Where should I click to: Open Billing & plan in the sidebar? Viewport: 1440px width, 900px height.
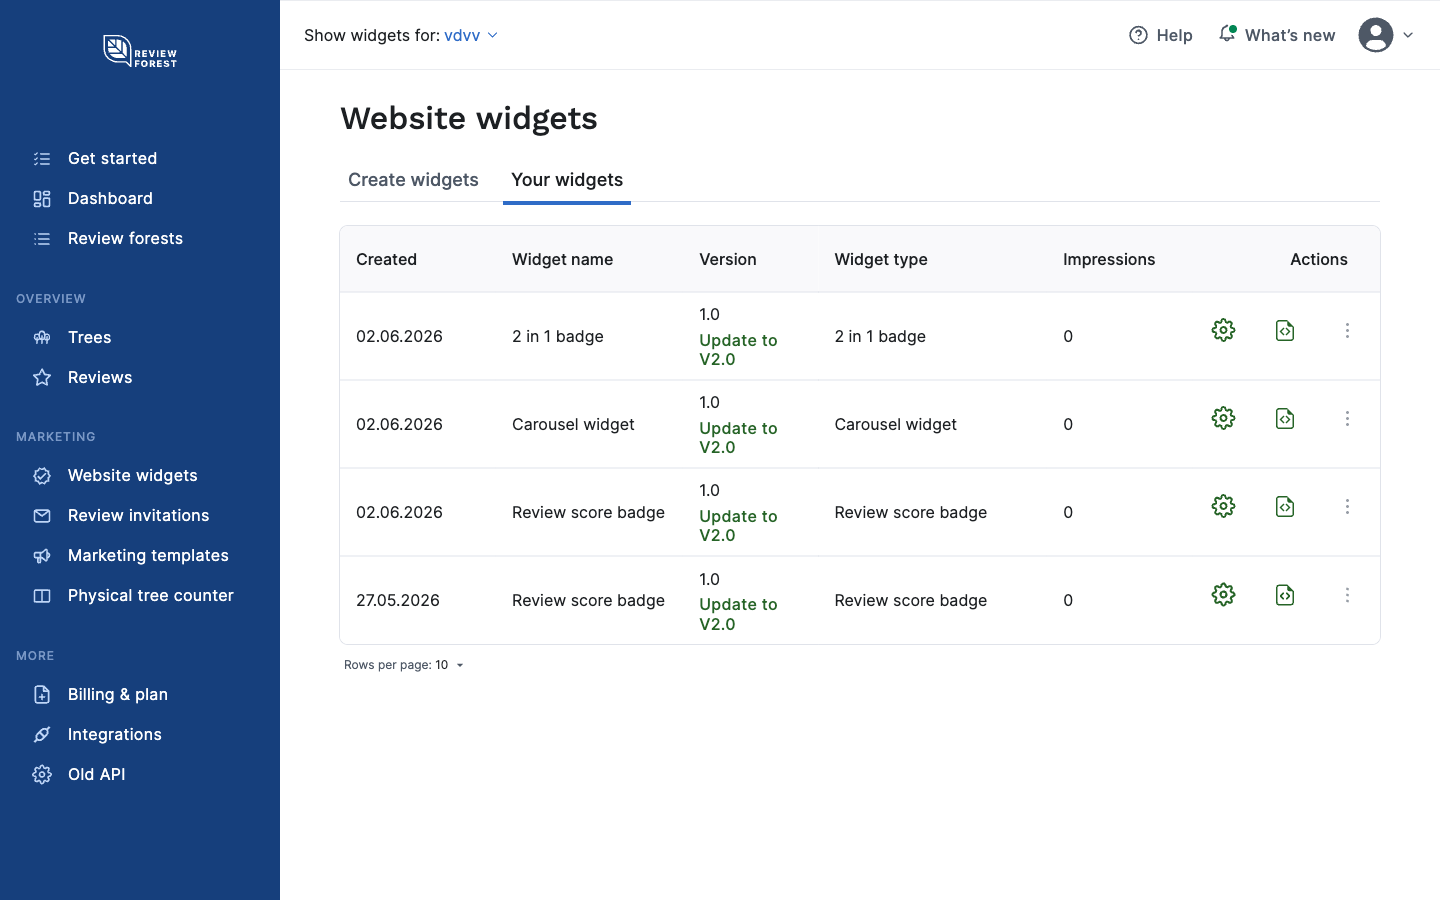coord(117,695)
